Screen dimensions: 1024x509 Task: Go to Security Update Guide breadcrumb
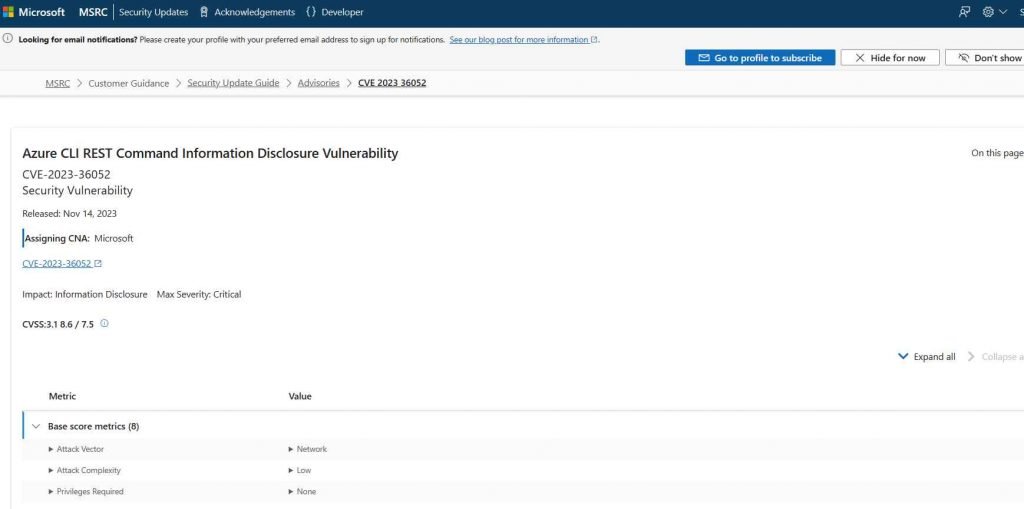pos(233,83)
